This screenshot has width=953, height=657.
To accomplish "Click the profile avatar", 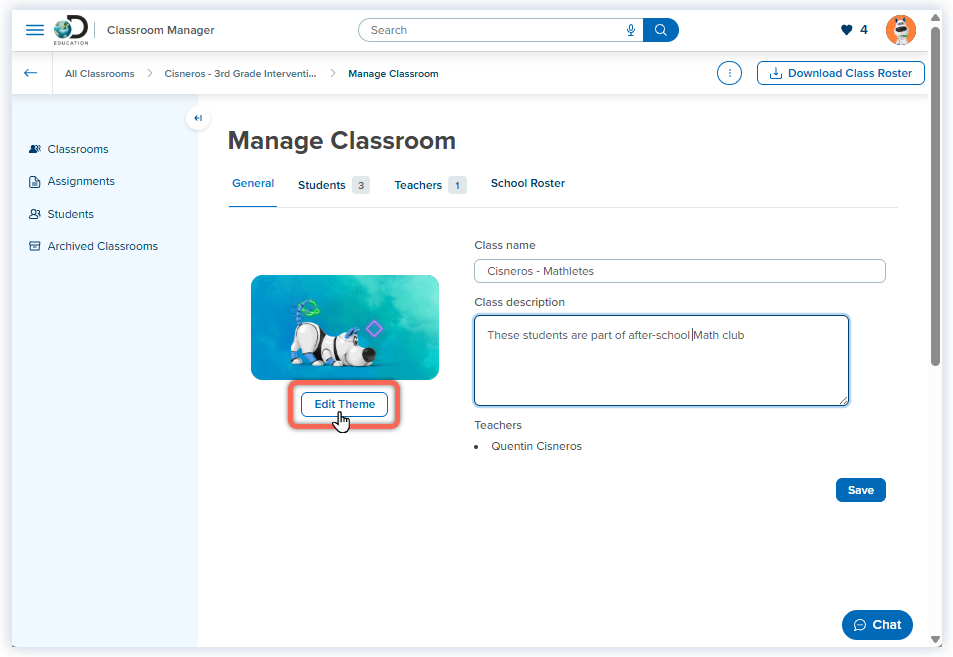I will pos(899,30).
